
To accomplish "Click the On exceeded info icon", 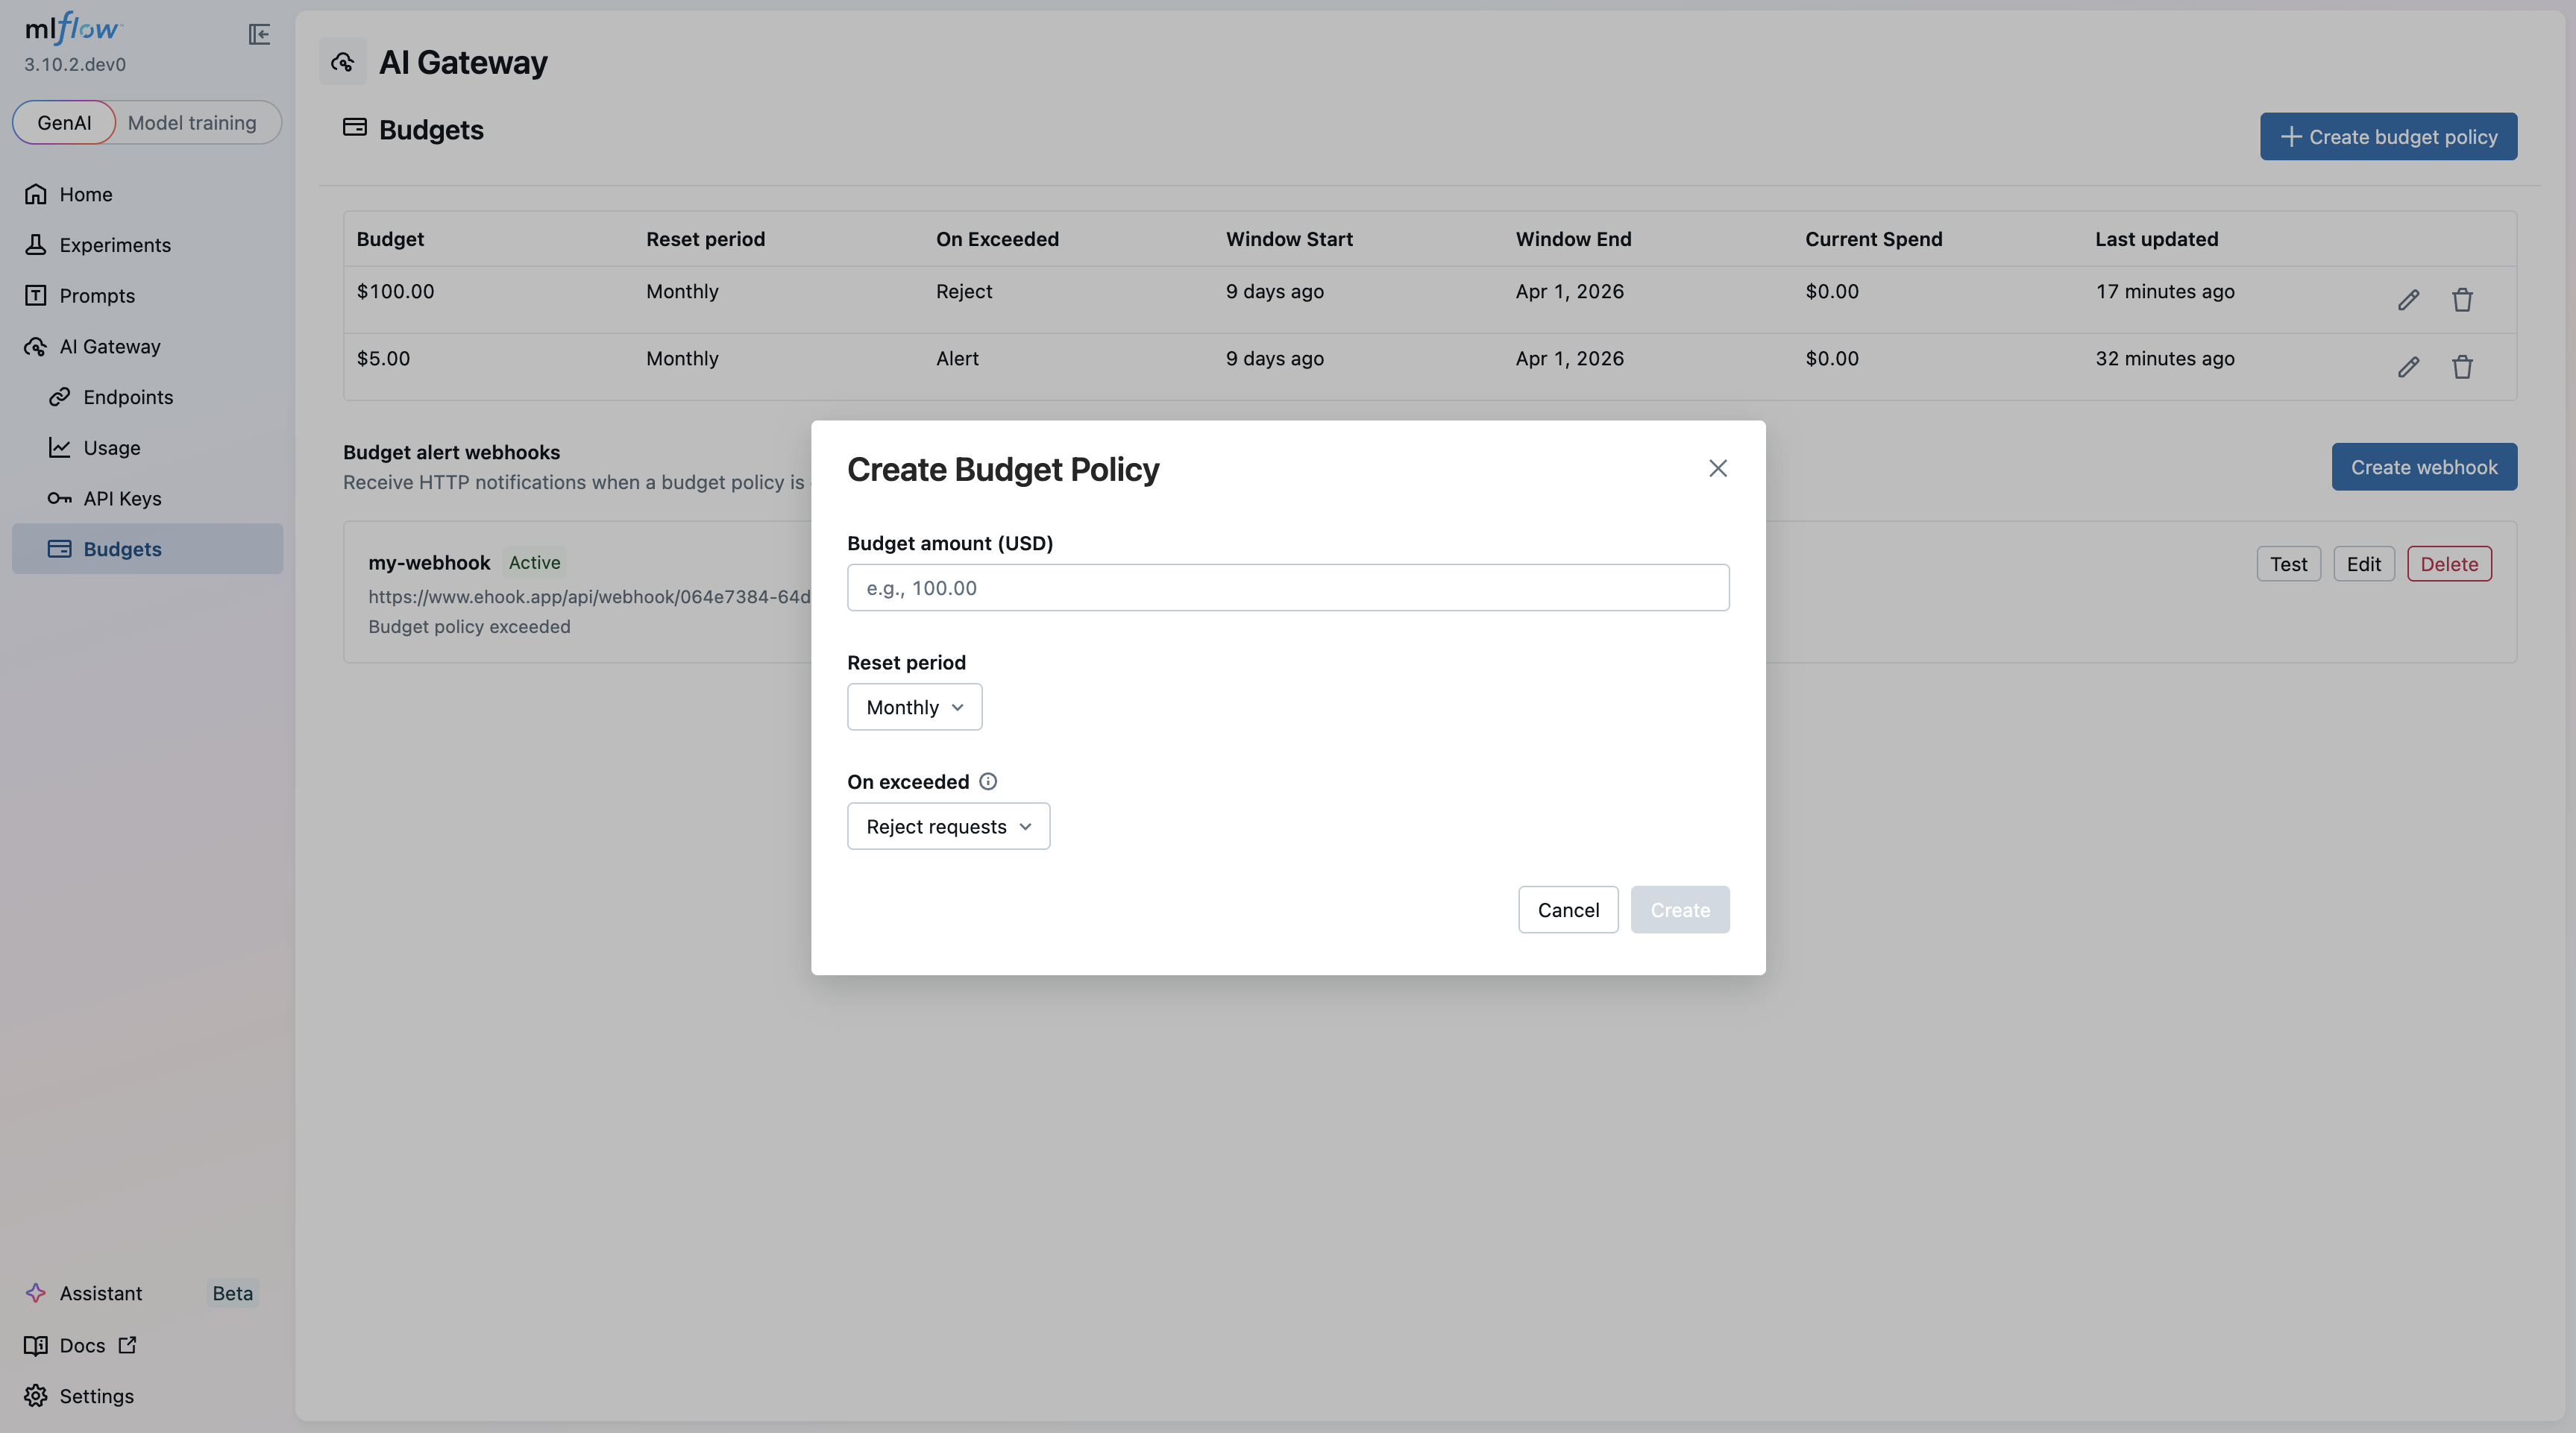I will (x=988, y=781).
